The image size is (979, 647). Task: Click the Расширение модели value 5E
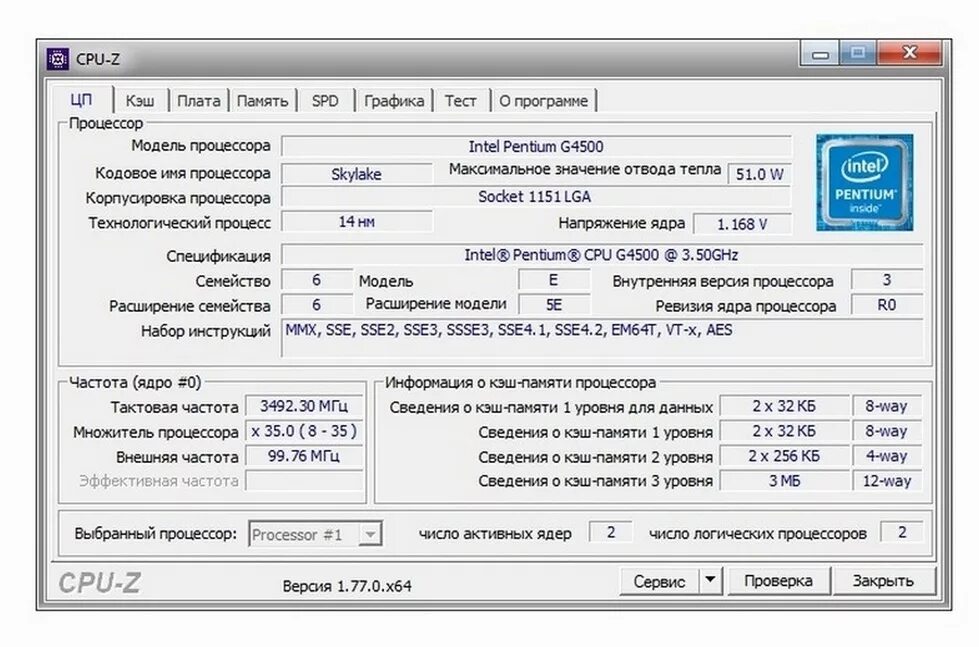click(554, 305)
